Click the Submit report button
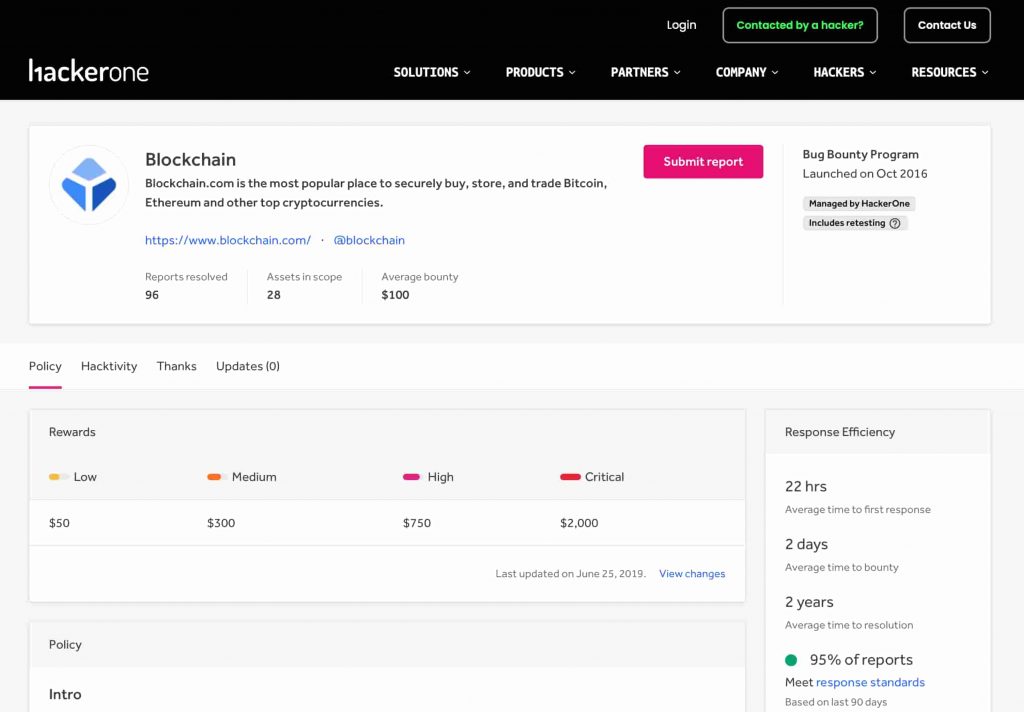1024x712 pixels. click(703, 161)
